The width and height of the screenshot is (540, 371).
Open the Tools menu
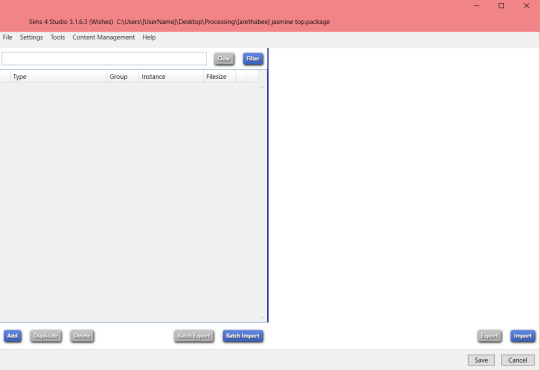[58, 37]
